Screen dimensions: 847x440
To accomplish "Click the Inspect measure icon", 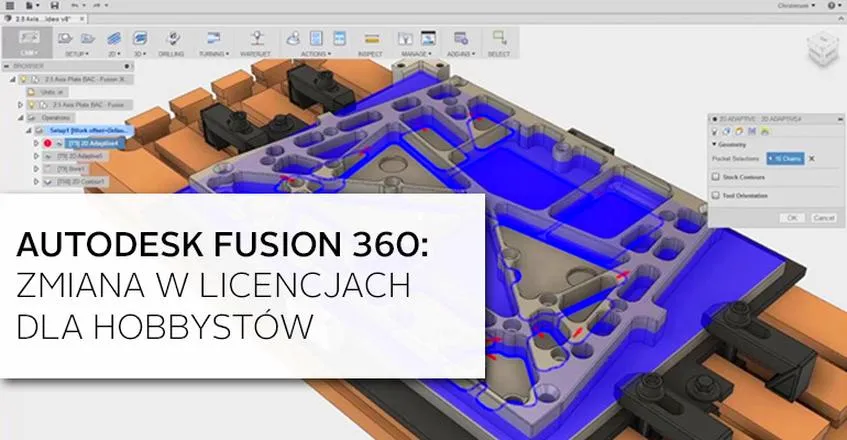I will pyautogui.click(x=372, y=39).
